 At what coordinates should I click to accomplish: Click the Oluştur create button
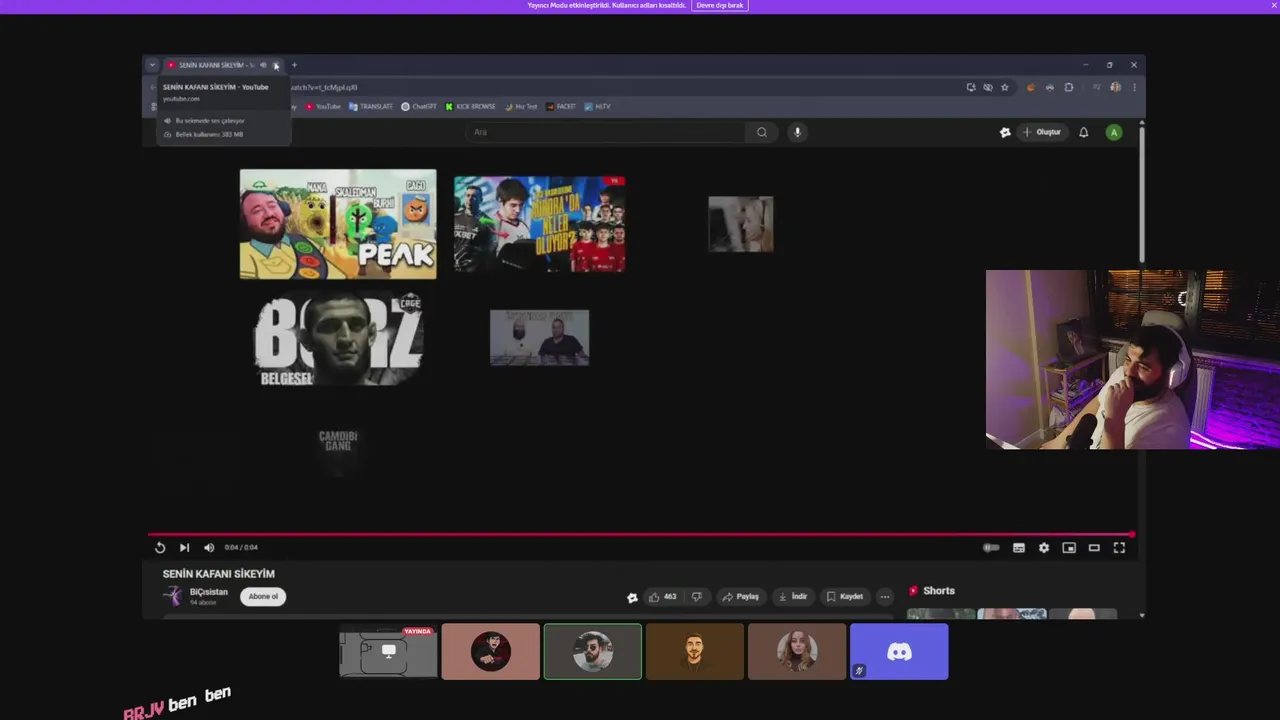coord(1042,132)
